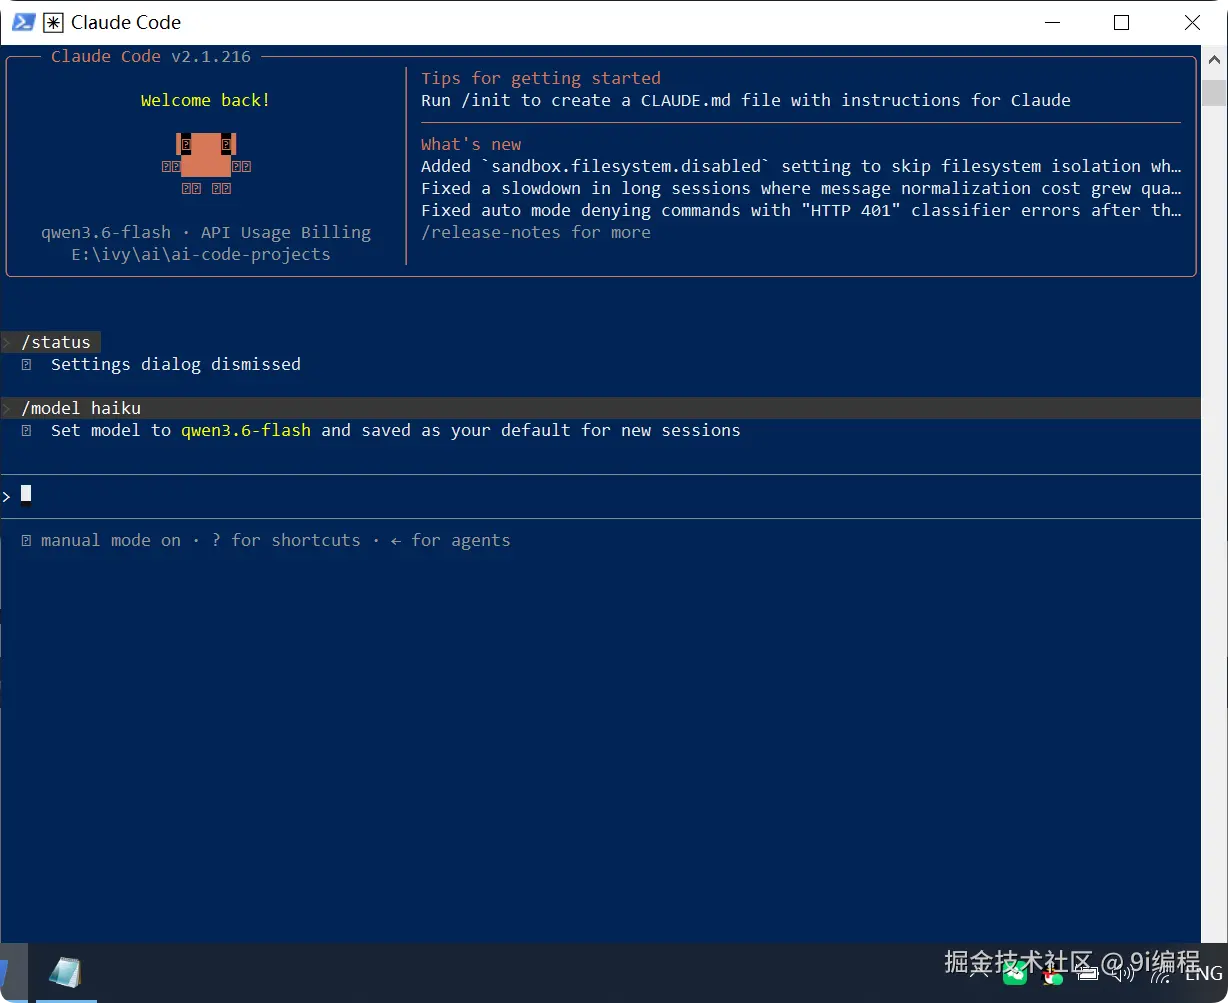Image resolution: width=1228 pixels, height=1003 pixels.
Task: Click 'Tips for getting started' heading
Action: coord(541,78)
